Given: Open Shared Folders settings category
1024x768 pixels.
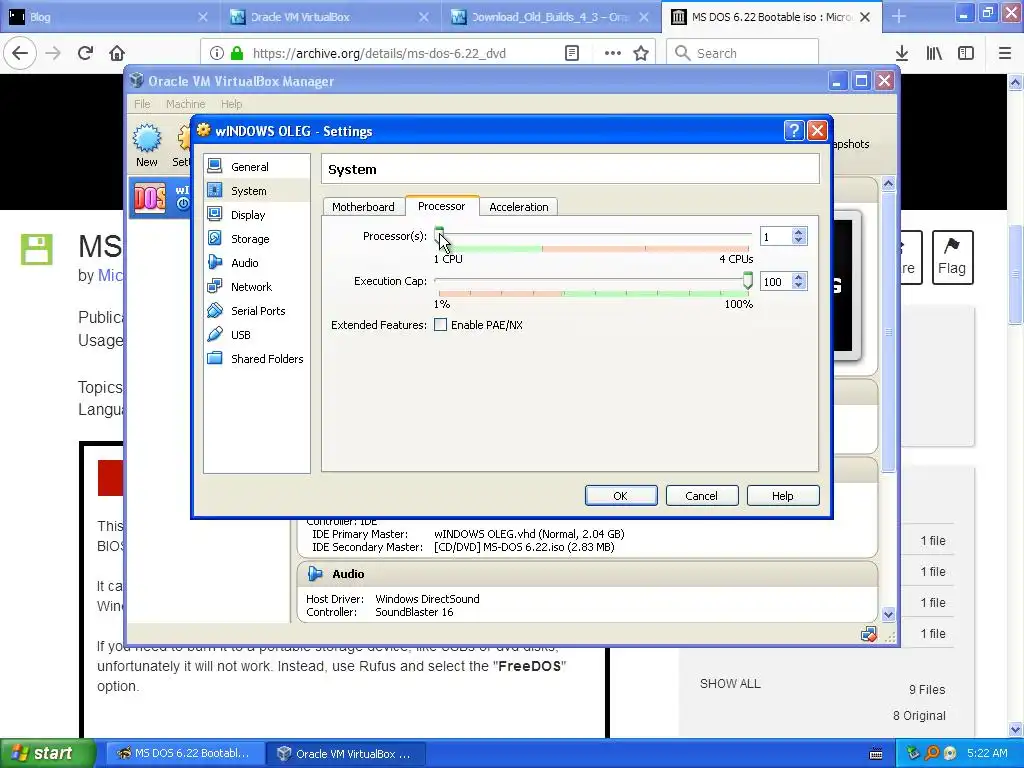Looking at the screenshot, I should pyautogui.click(x=257, y=359).
